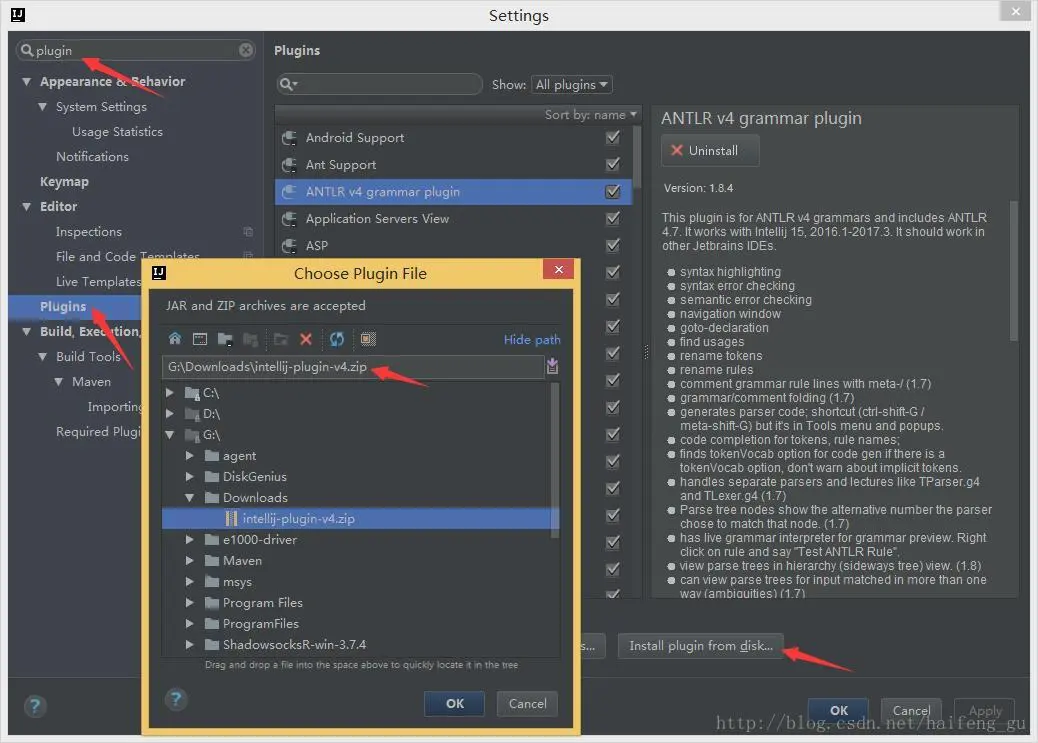Open plugin search history dropdown magnifier

click(x=289, y=84)
